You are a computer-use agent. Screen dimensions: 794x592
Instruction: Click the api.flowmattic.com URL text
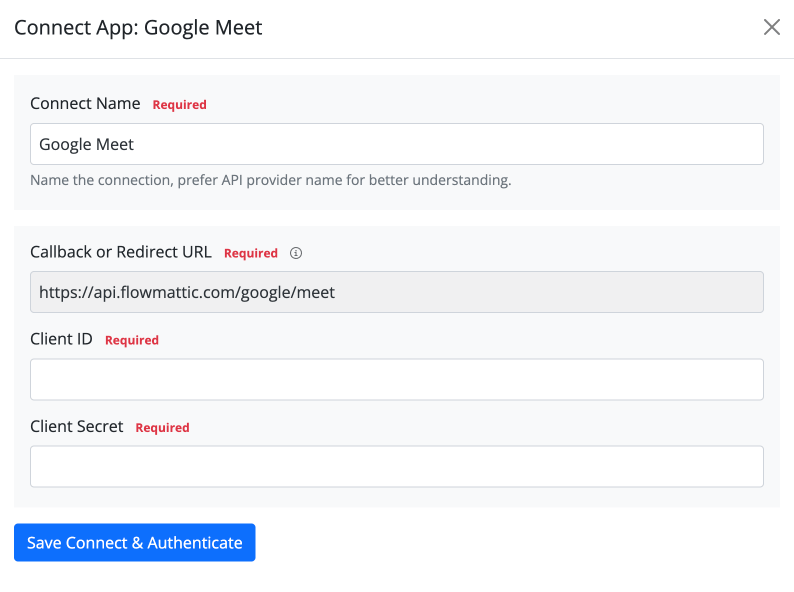click(187, 292)
